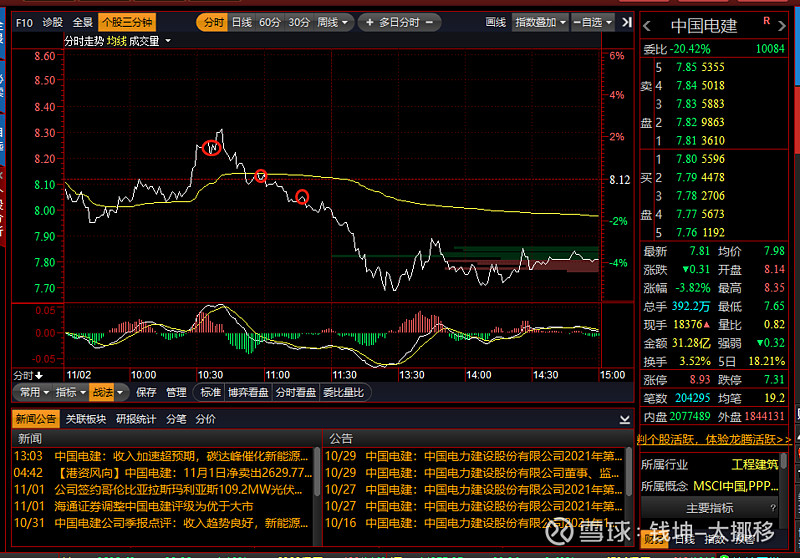Click 保存 to save layout
The height and width of the screenshot is (558, 800).
pyautogui.click(x=146, y=392)
